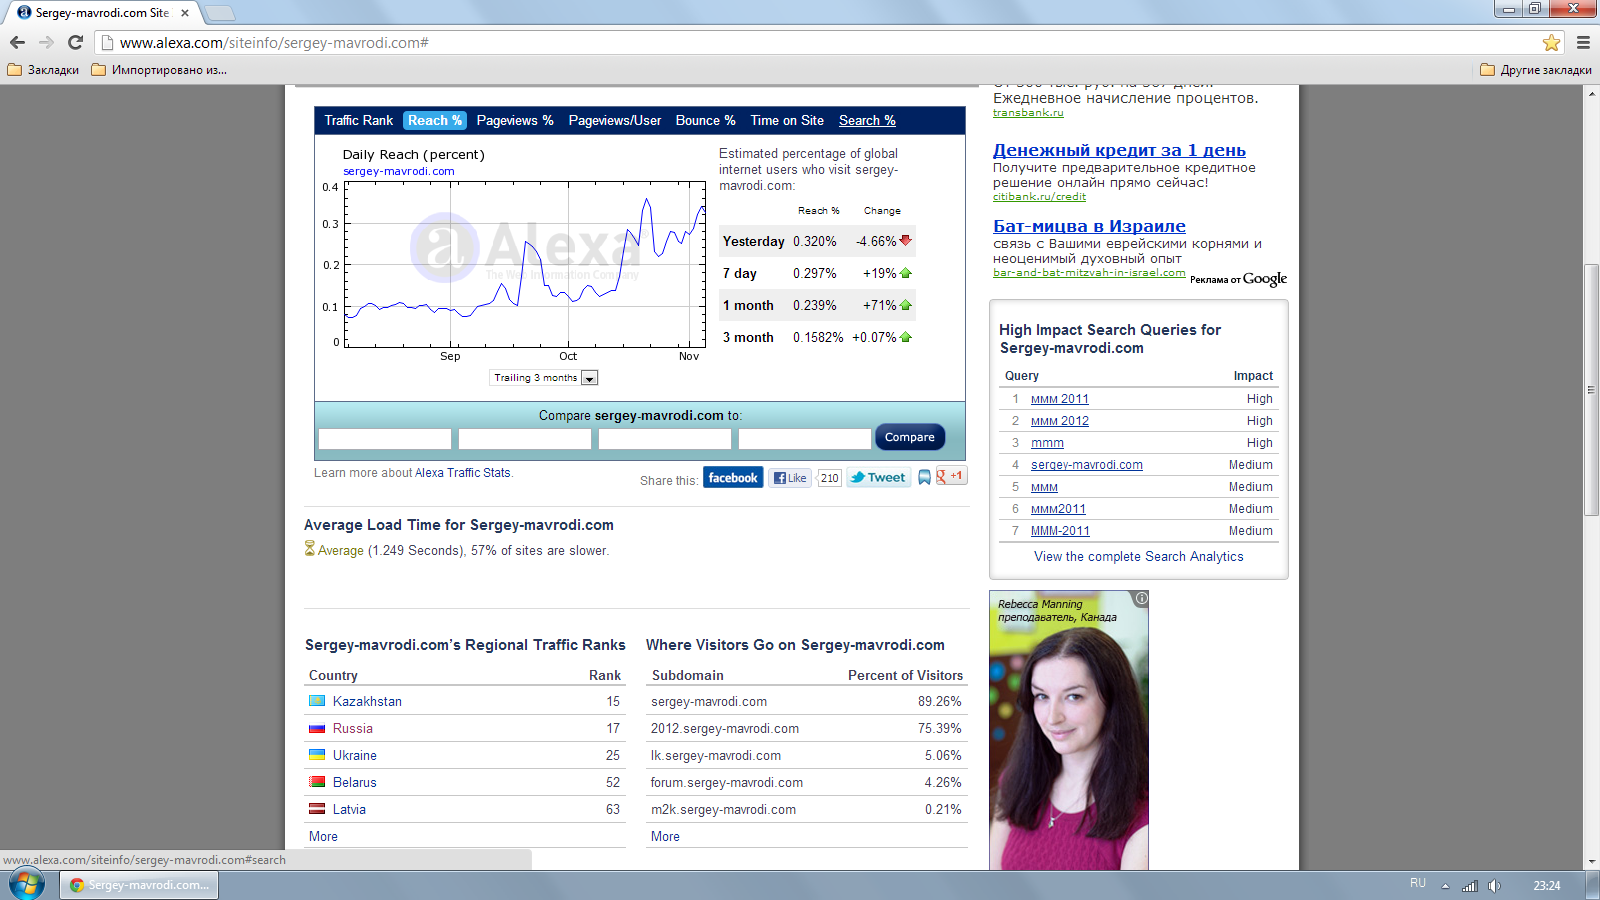Open Бат-мицва в Израиле ad

pyautogui.click(x=1089, y=226)
